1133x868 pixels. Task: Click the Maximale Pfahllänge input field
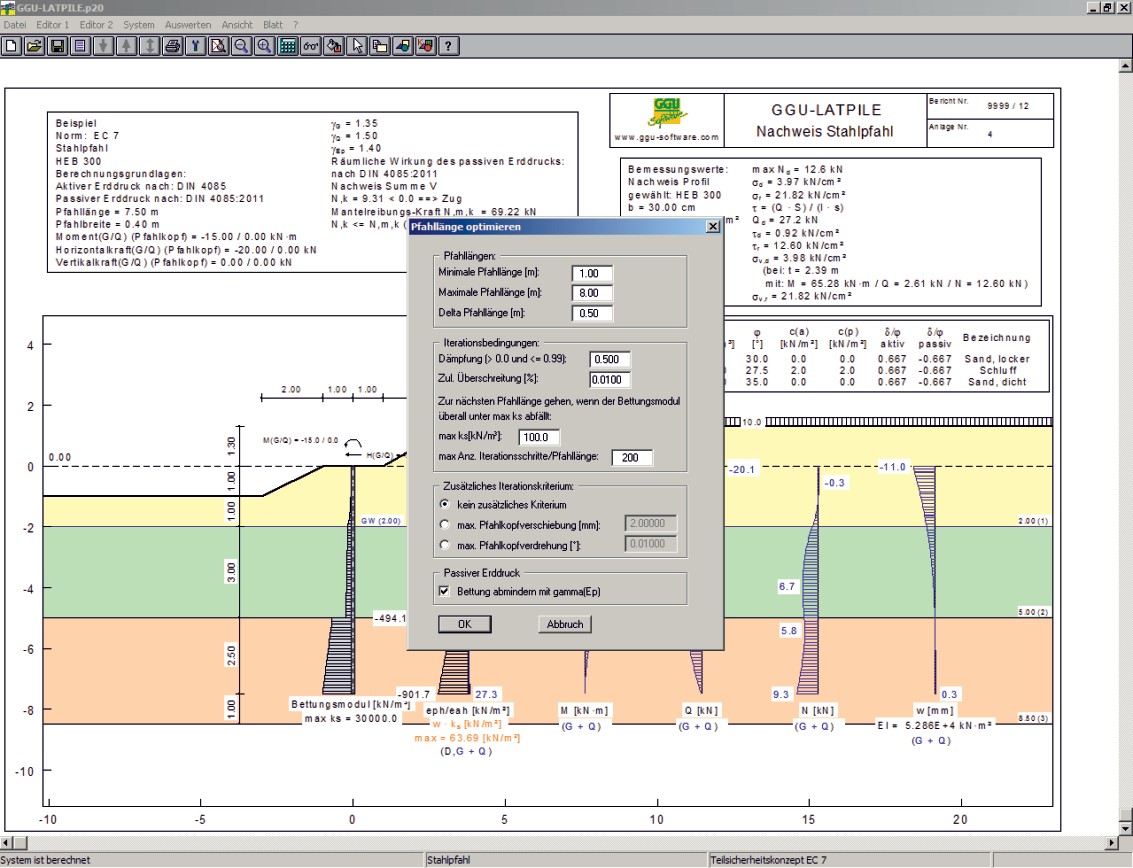592,293
